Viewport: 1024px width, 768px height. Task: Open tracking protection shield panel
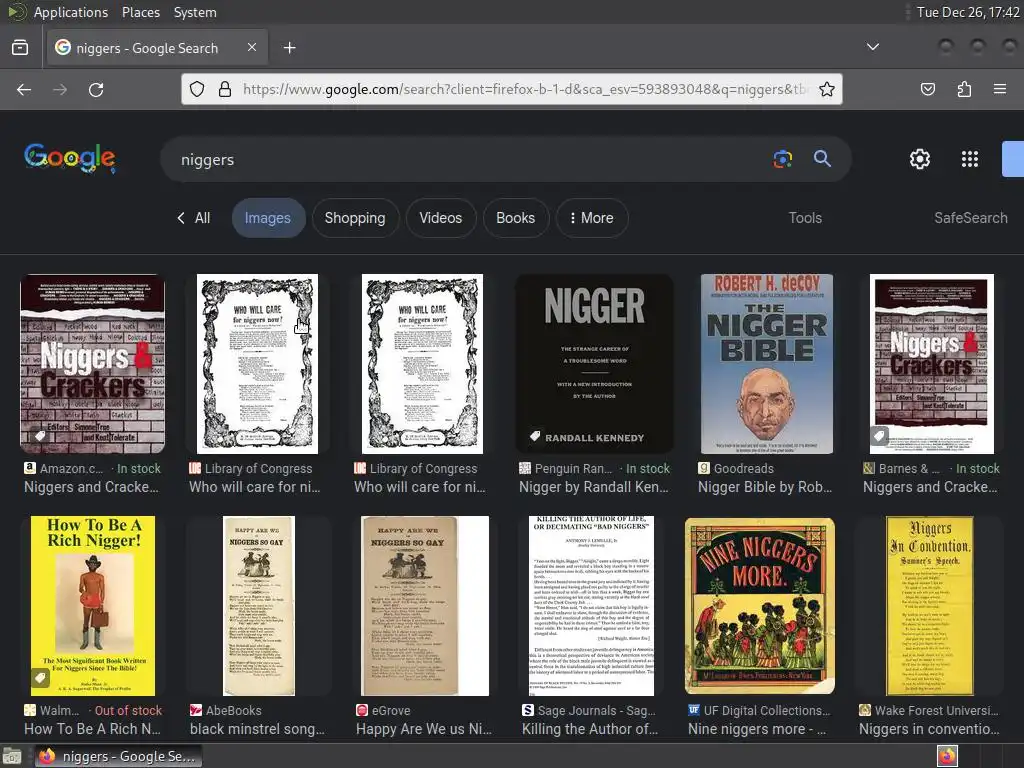(197, 89)
